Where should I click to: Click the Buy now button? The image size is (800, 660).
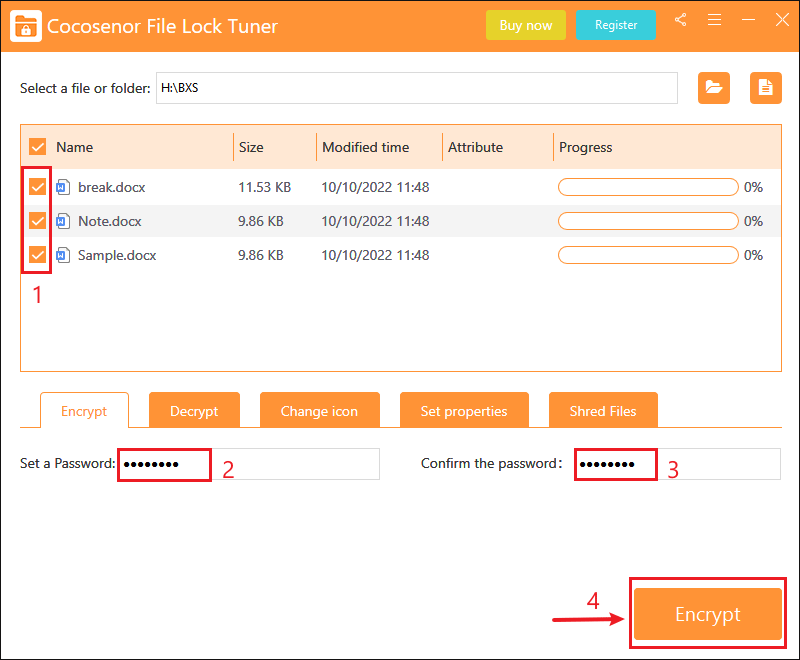(526, 25)
